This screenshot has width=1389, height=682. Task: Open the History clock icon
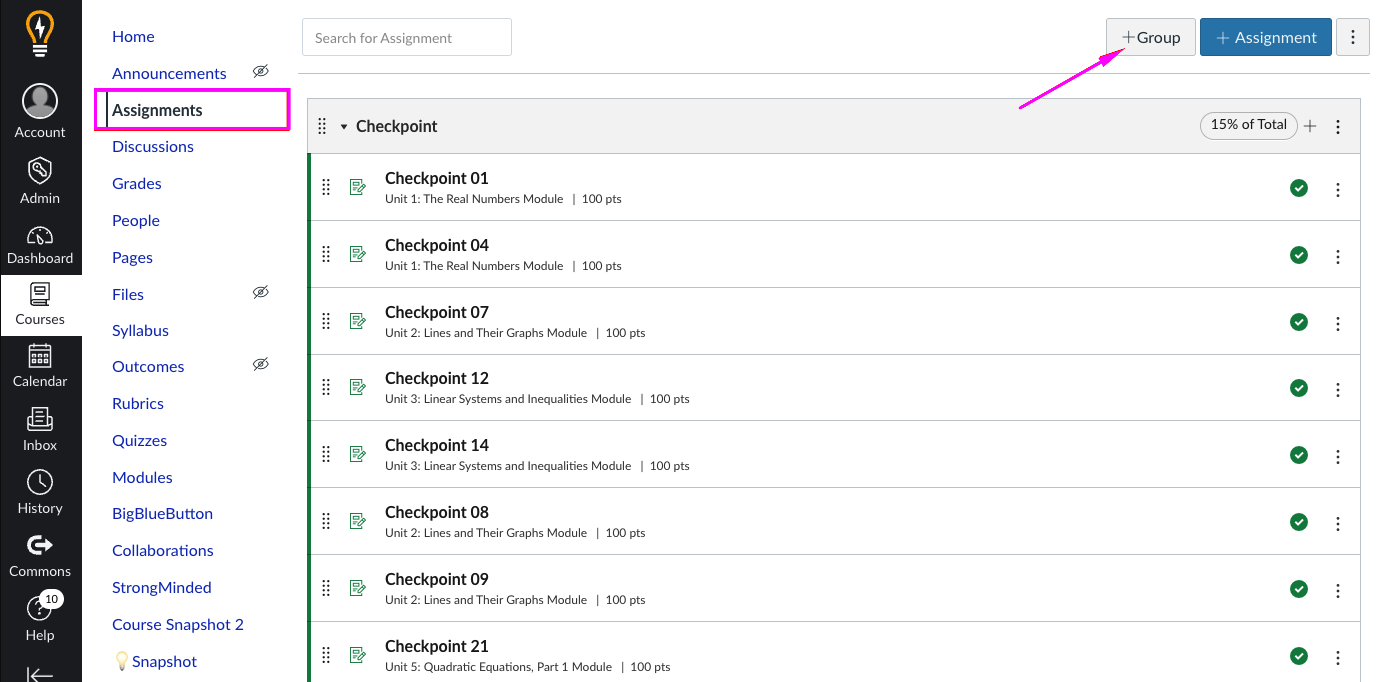click(40, 482)
